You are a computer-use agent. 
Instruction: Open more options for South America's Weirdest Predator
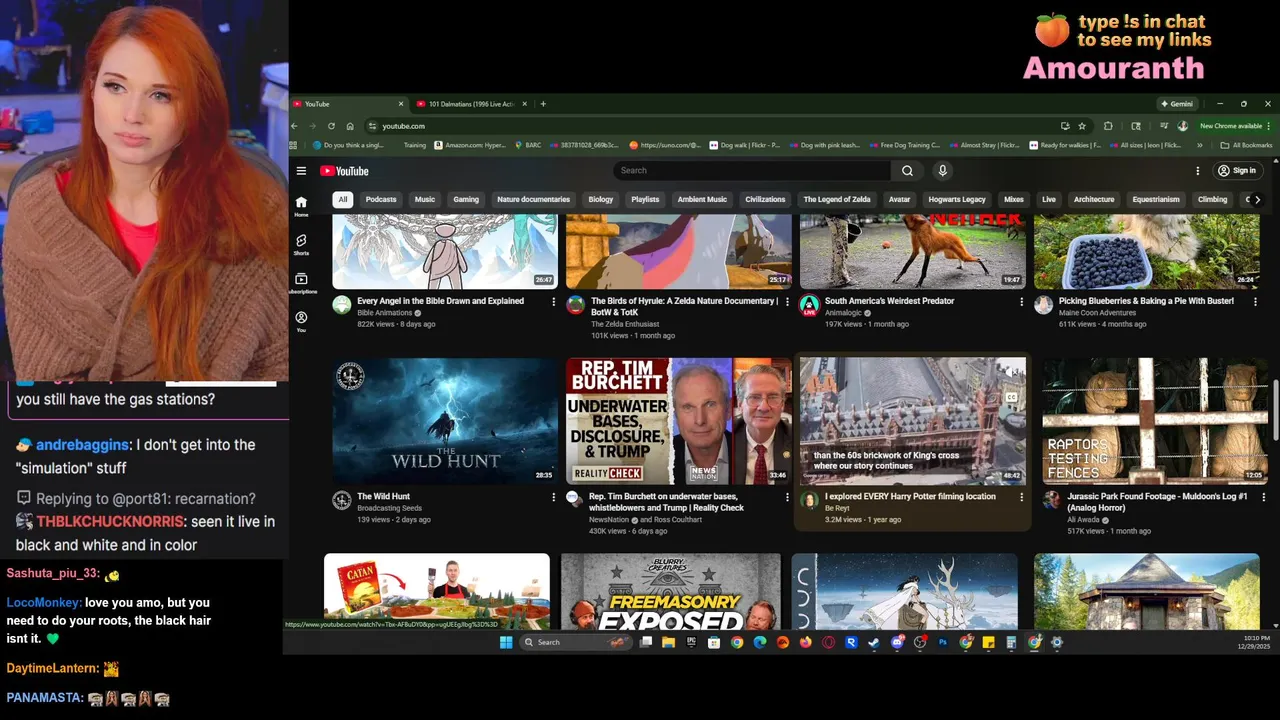(x=1021, y=301)
